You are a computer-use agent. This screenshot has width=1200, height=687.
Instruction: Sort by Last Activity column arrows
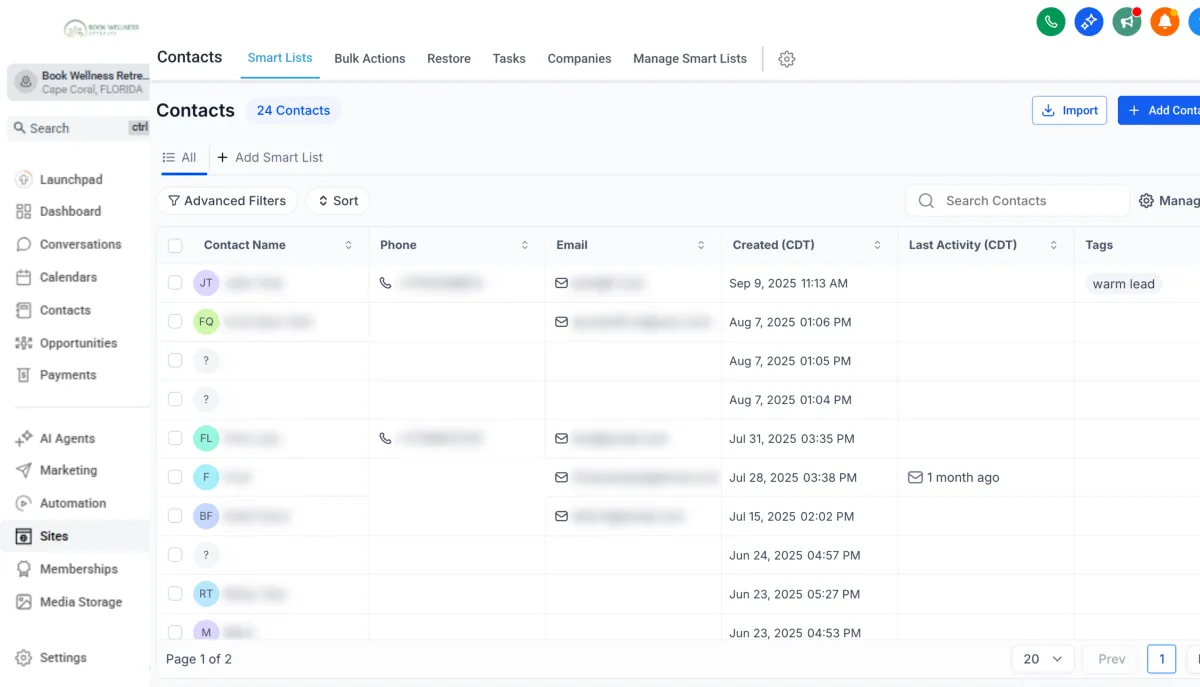click(1053, 245)
